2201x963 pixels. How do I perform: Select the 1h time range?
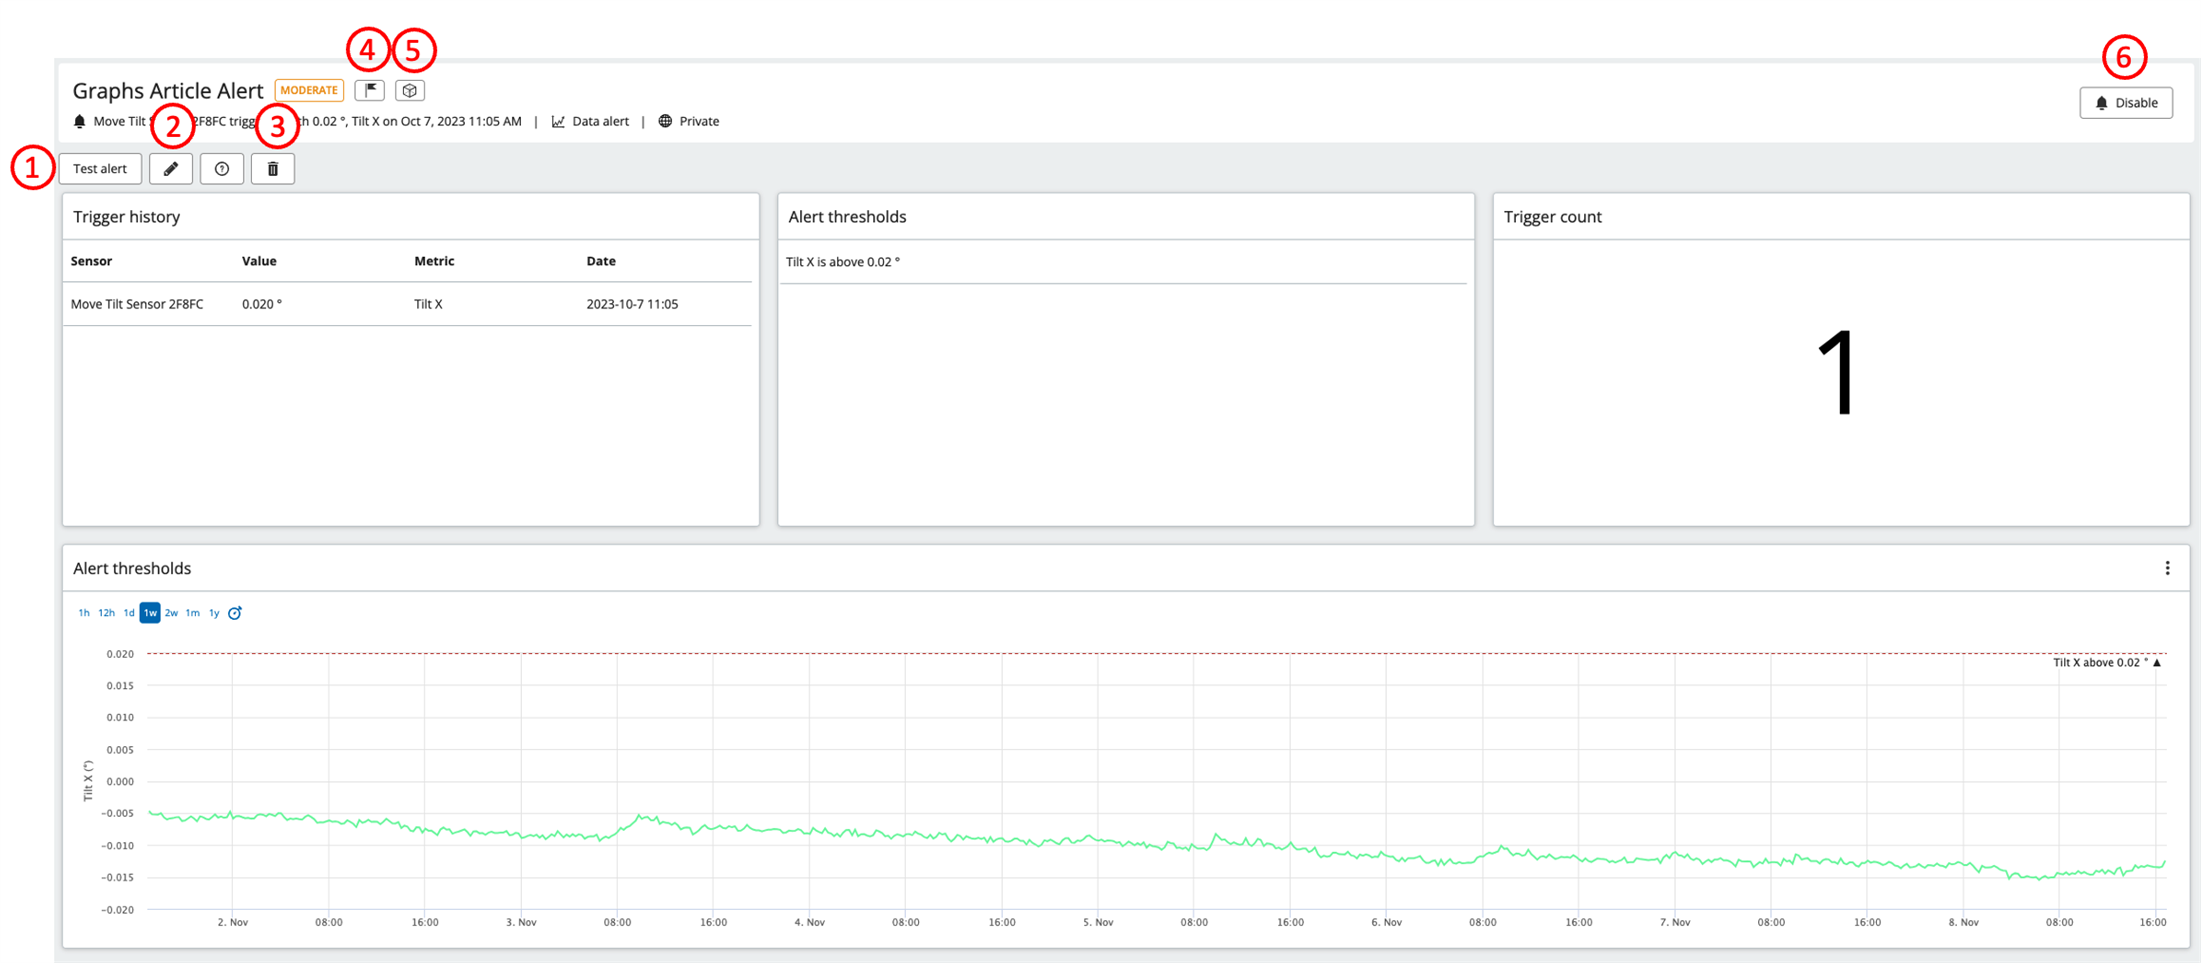pyautogui.click(x=84, y=612)
